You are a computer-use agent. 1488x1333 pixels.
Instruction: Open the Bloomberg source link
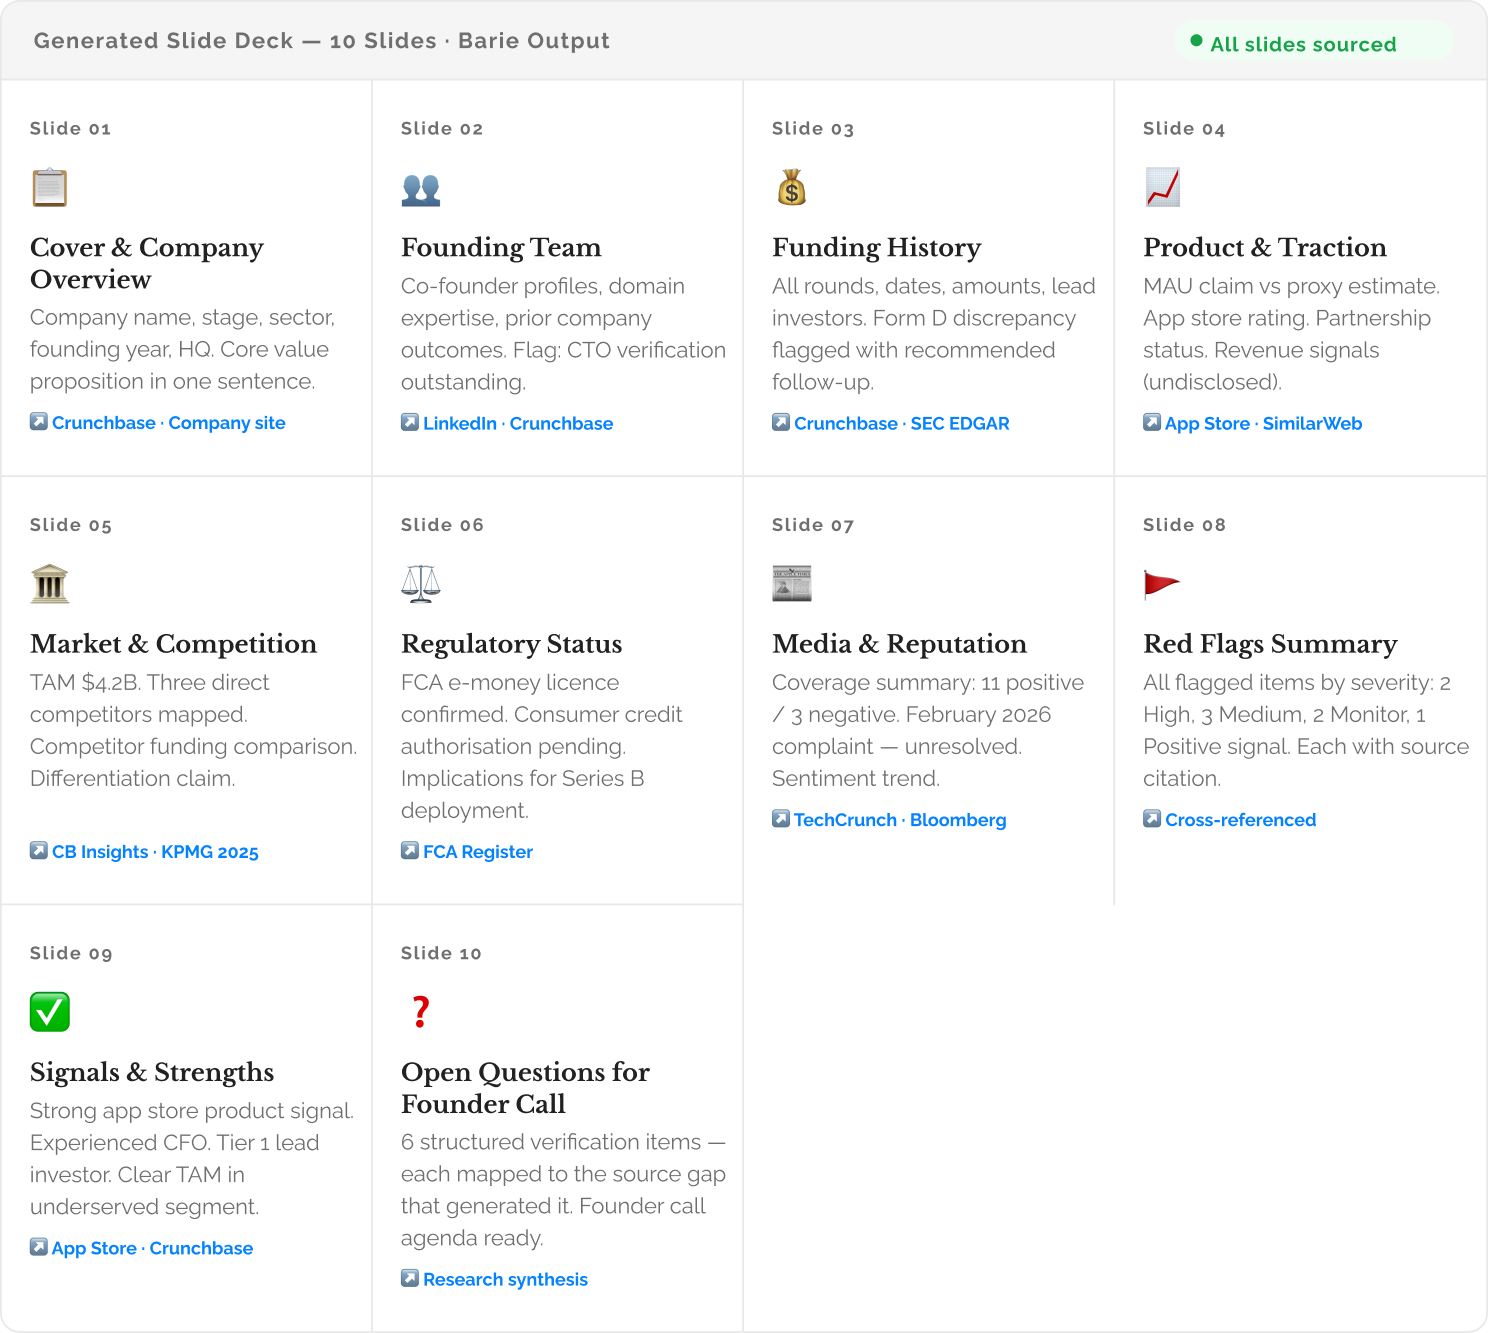pos(957,820)
